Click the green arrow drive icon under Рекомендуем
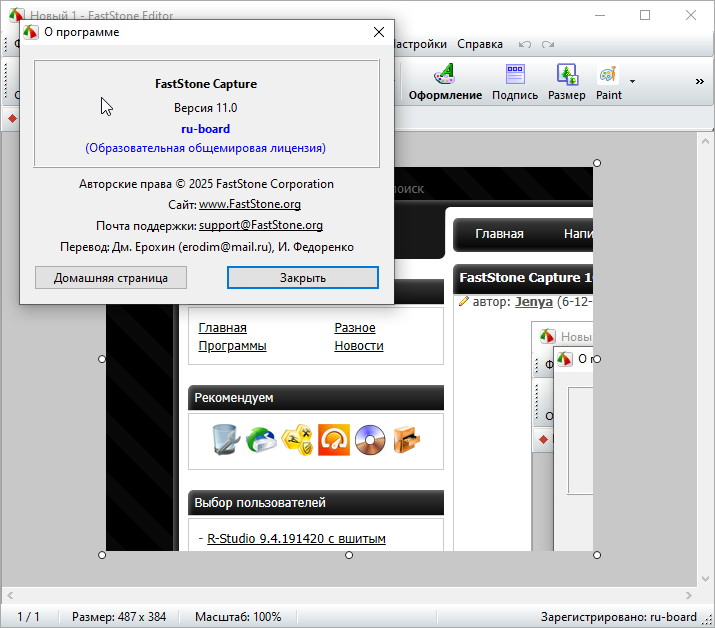The width and height of the screenshot is (715, 628). (261, 440)
